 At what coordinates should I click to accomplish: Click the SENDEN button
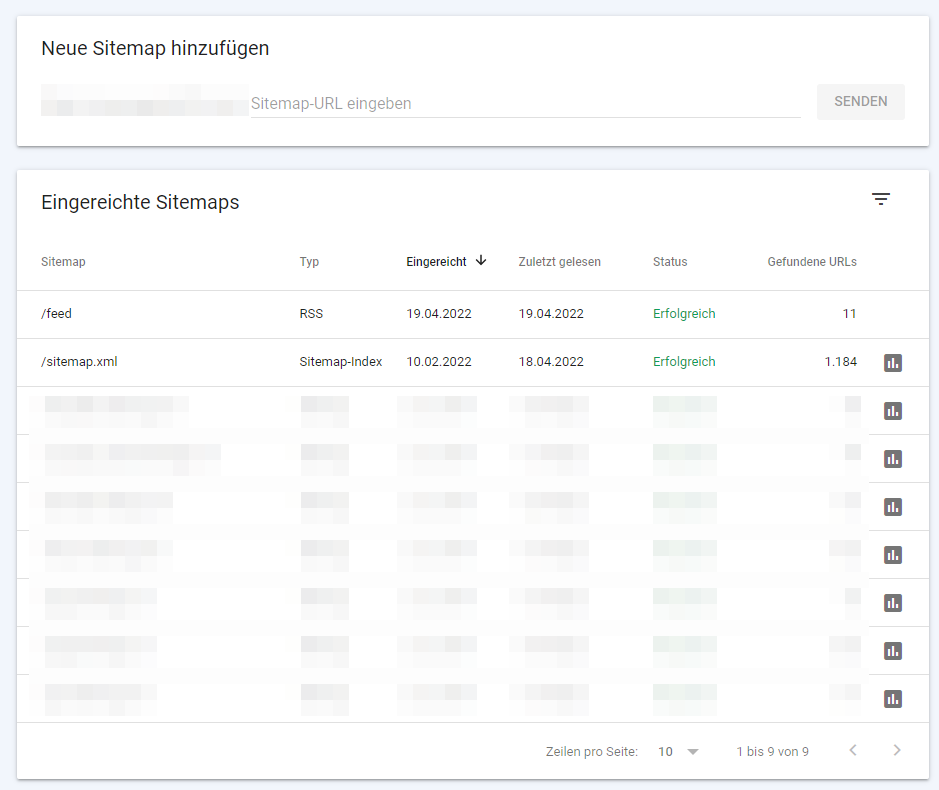(x=860, y=101)
